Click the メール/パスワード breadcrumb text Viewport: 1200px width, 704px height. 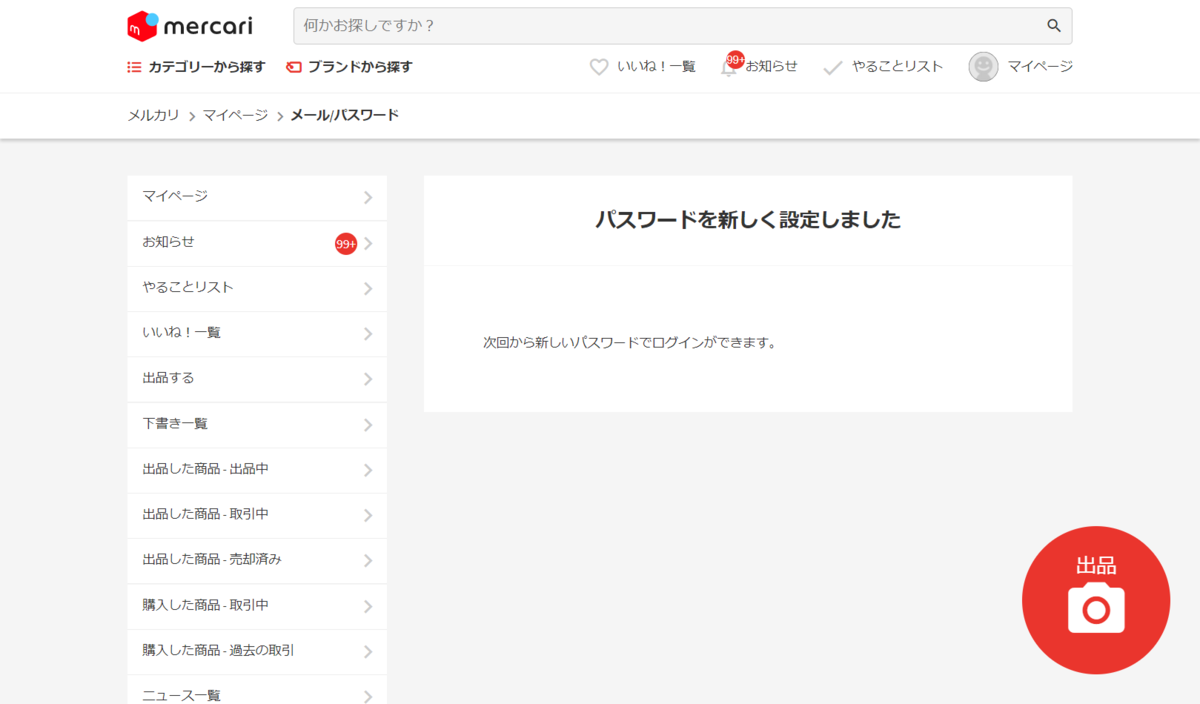[x=344, y=115]
